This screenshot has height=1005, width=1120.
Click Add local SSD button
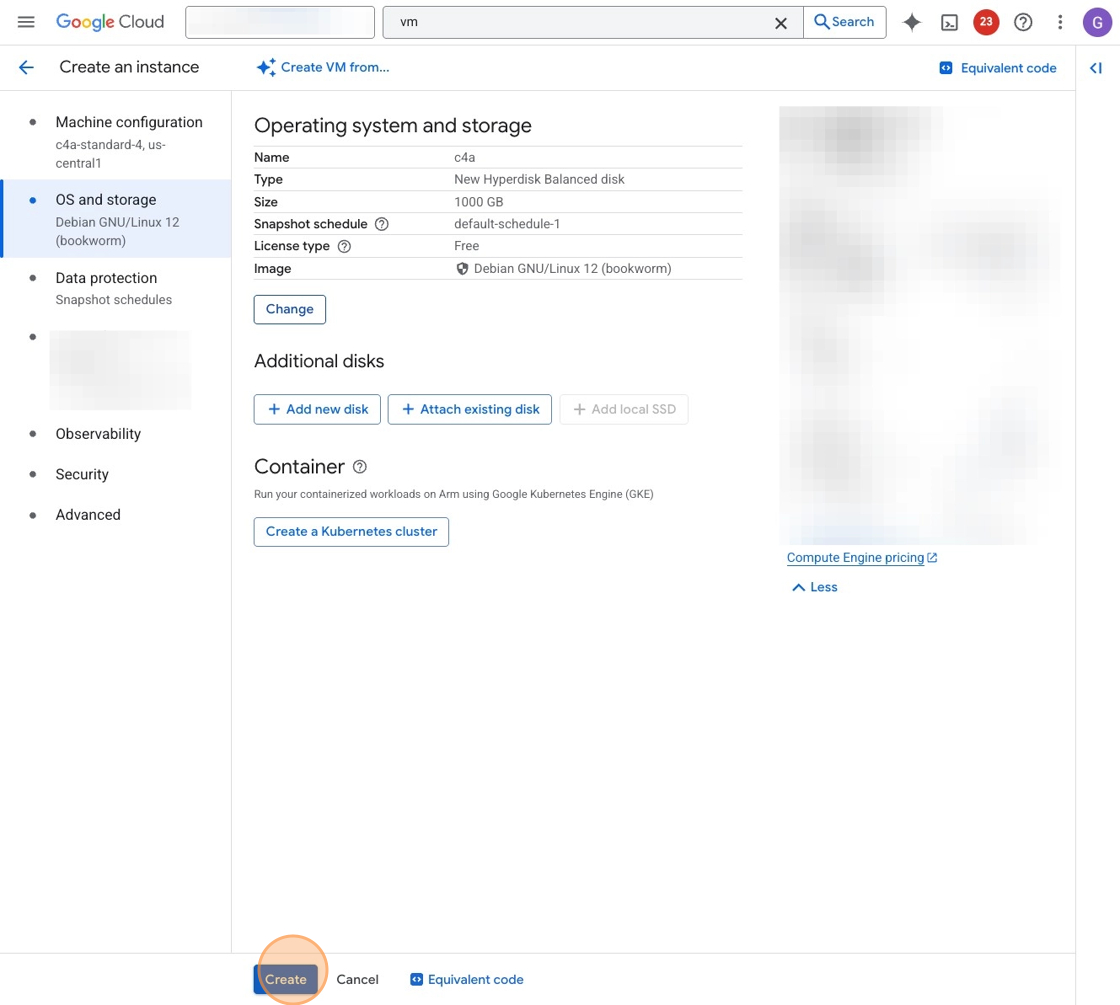click(x=624, y=409)
